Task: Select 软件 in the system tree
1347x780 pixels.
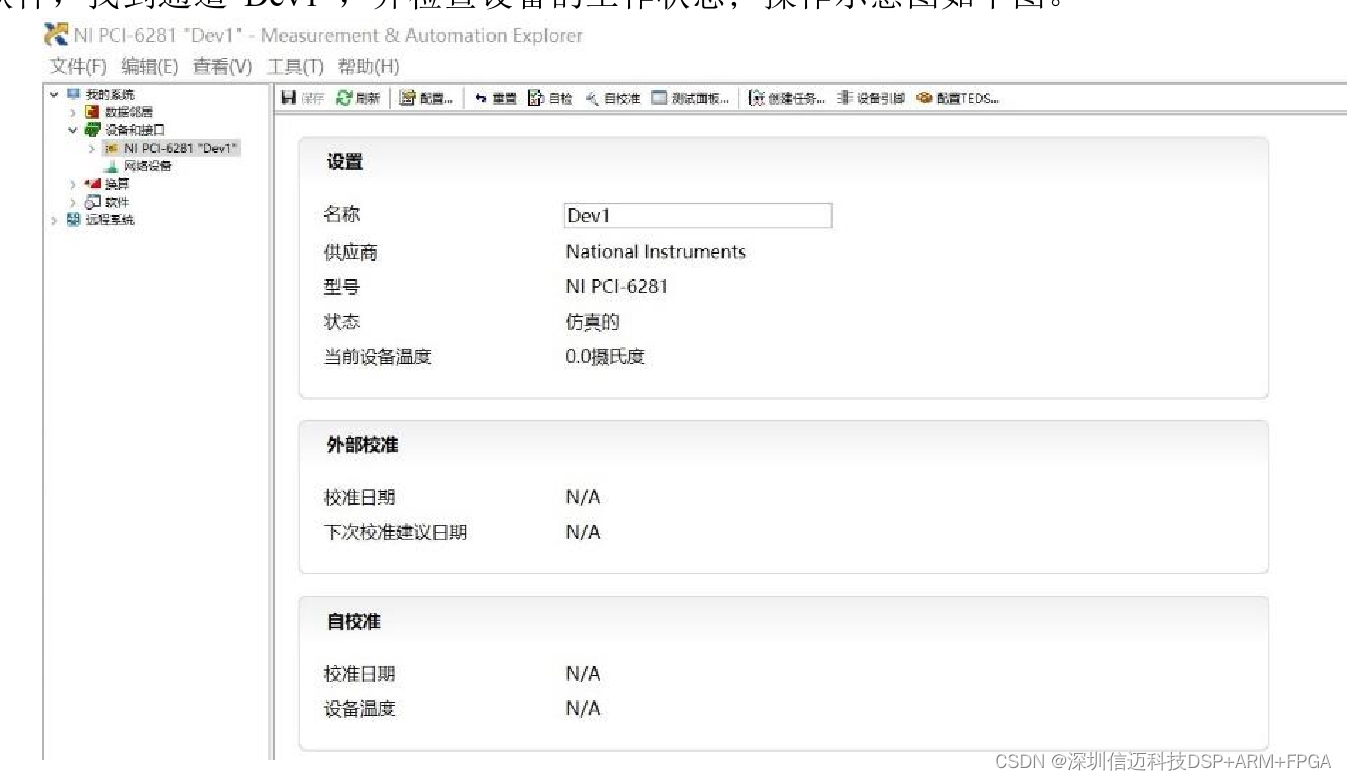Action: 117,202
